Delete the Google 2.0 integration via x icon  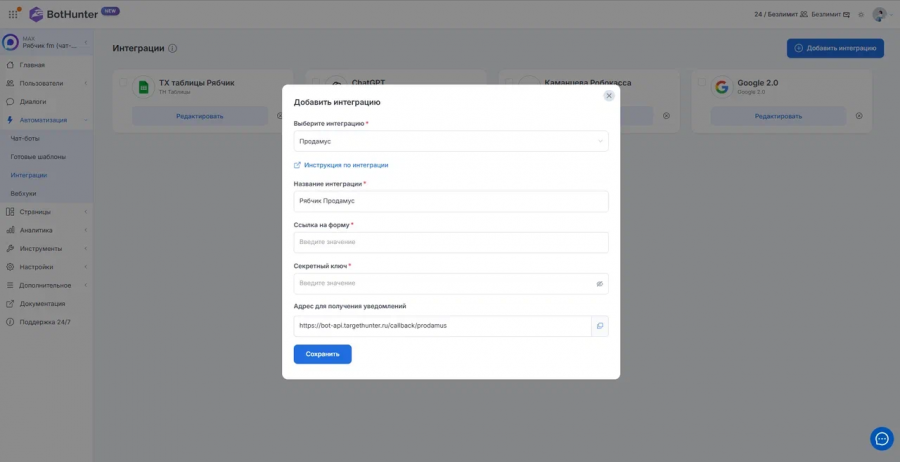859,116
